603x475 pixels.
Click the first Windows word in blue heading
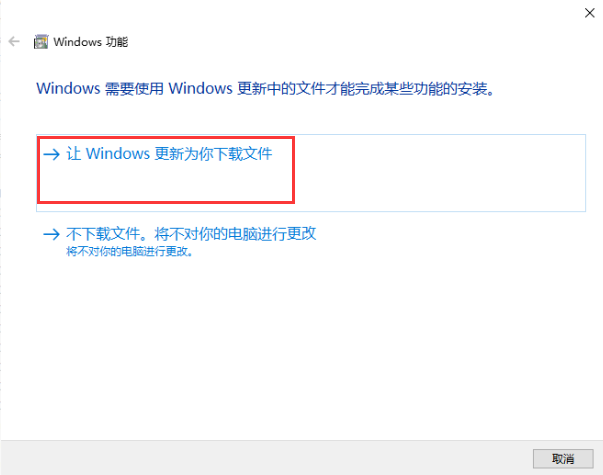[x=68, y=89]
